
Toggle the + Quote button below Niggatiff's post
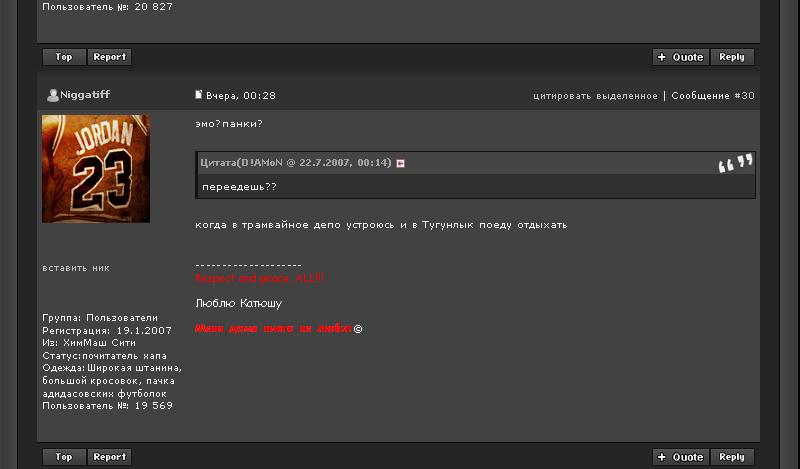[x=681, y=457]
